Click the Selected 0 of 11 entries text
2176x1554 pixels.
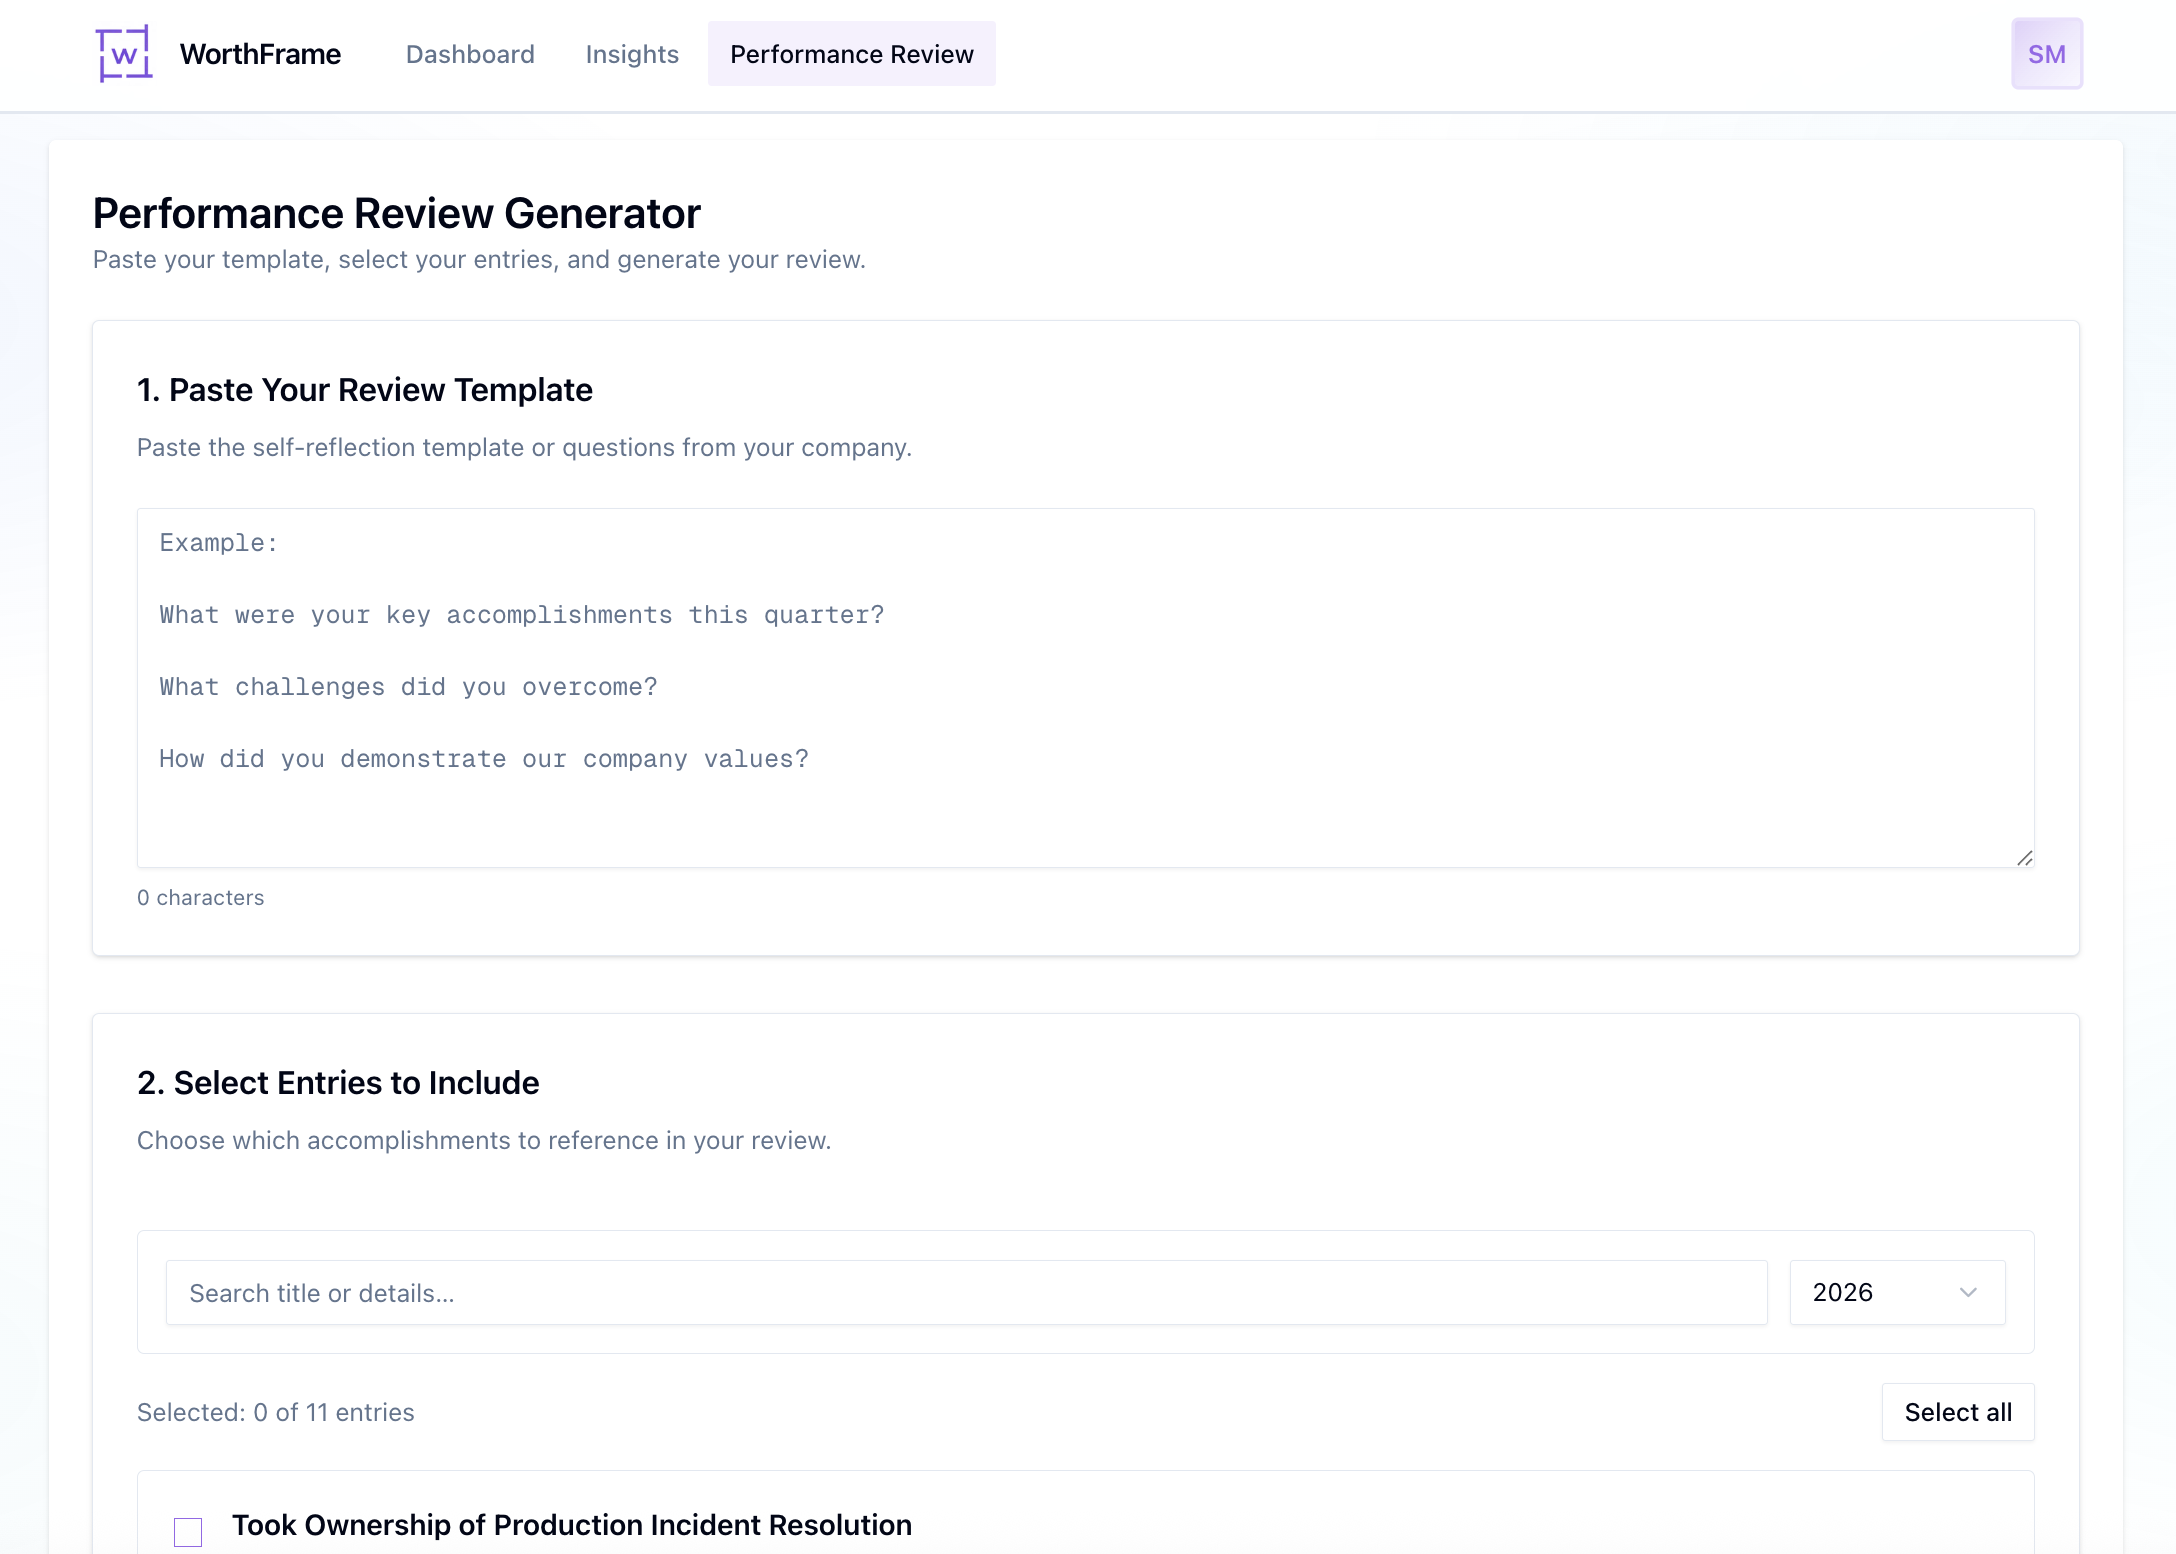(275, 1412)
